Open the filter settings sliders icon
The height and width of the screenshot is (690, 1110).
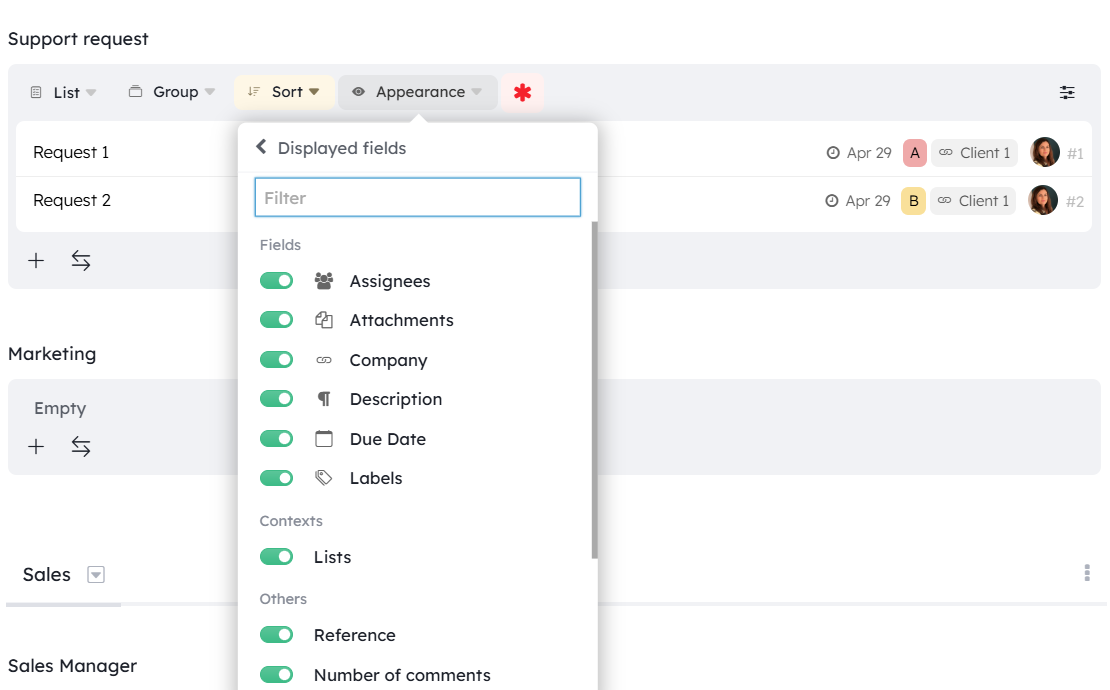[x=1067, y=92]
